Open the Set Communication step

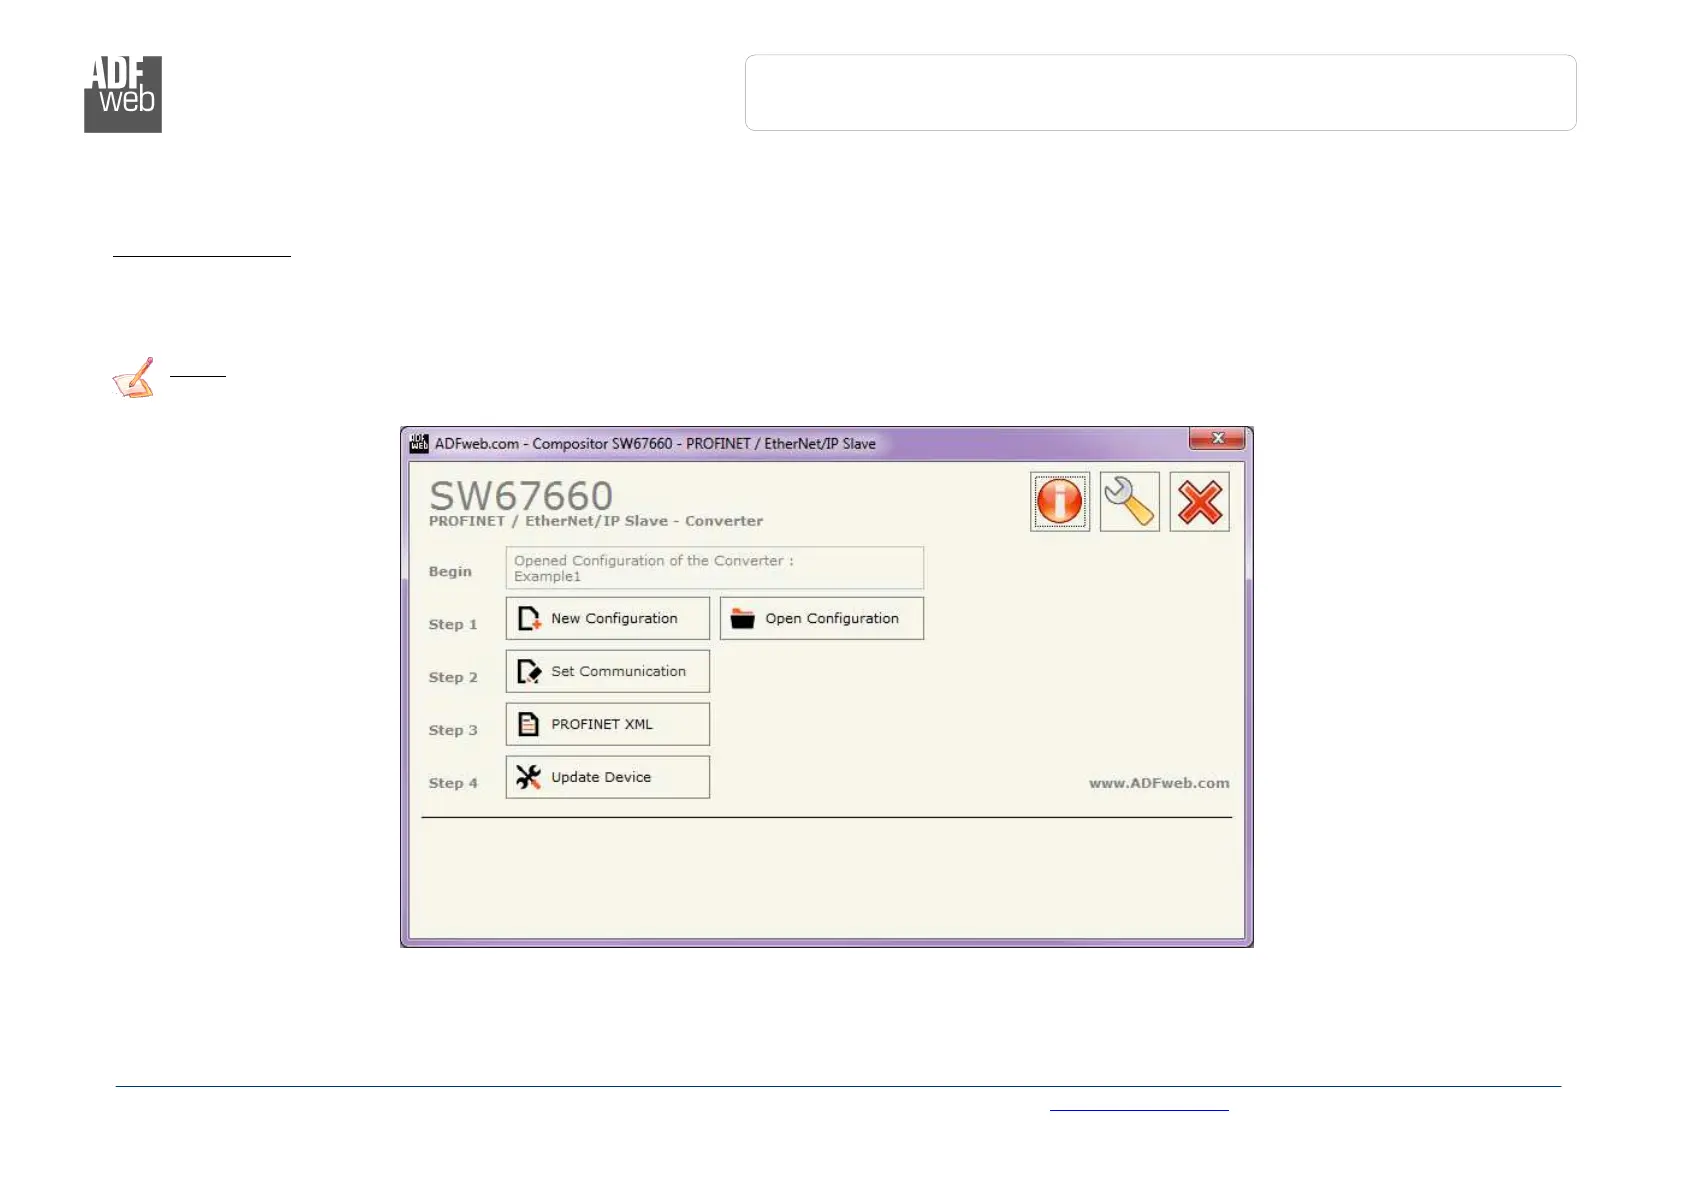608,671
